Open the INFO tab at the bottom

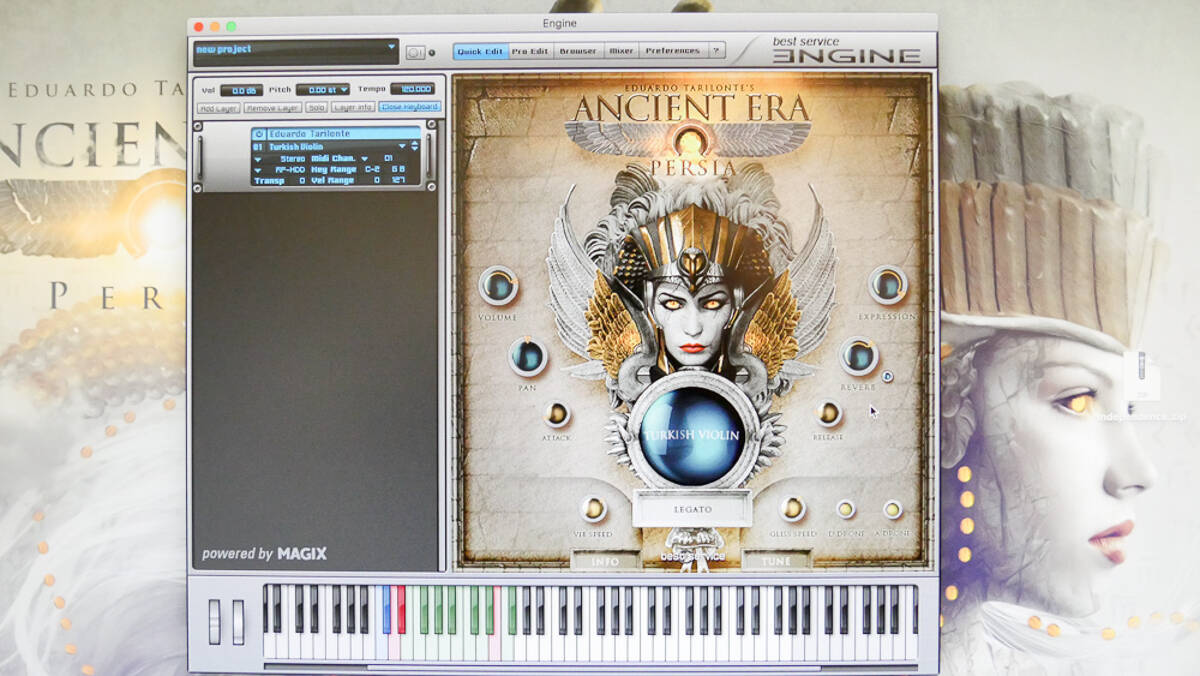(605, 561)
